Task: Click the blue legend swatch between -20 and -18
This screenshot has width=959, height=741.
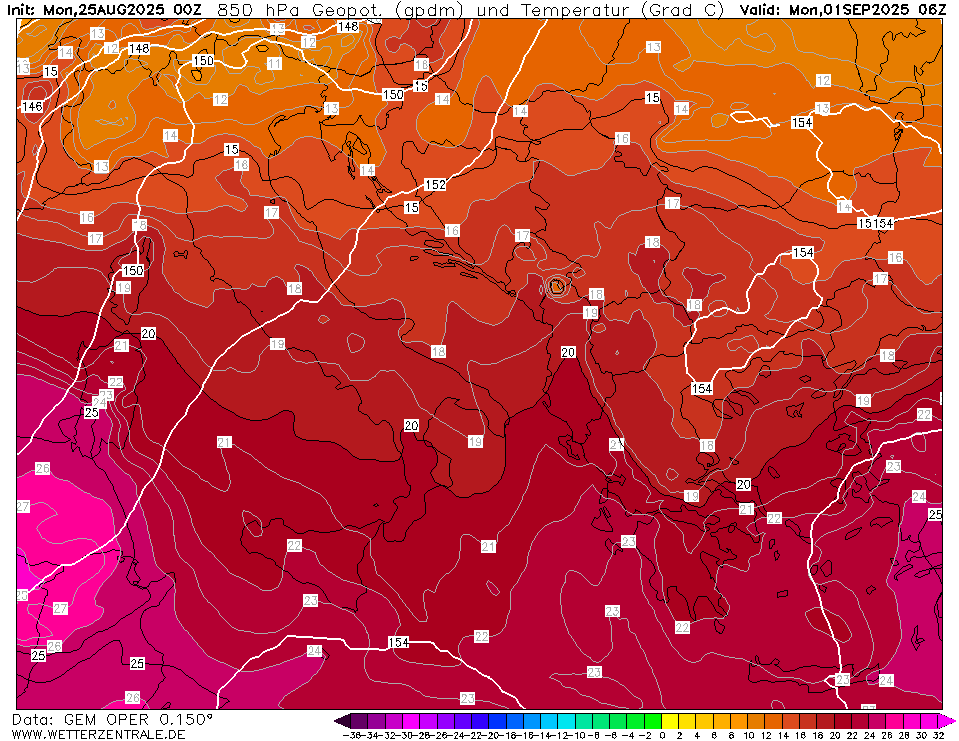Action: pyautogui.click(x=497, y=720)
